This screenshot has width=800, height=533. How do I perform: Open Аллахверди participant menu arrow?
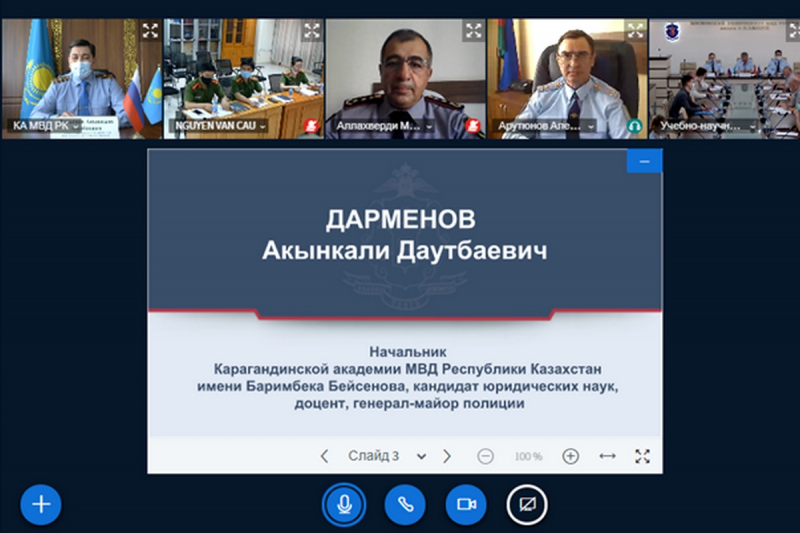[429, 126]
